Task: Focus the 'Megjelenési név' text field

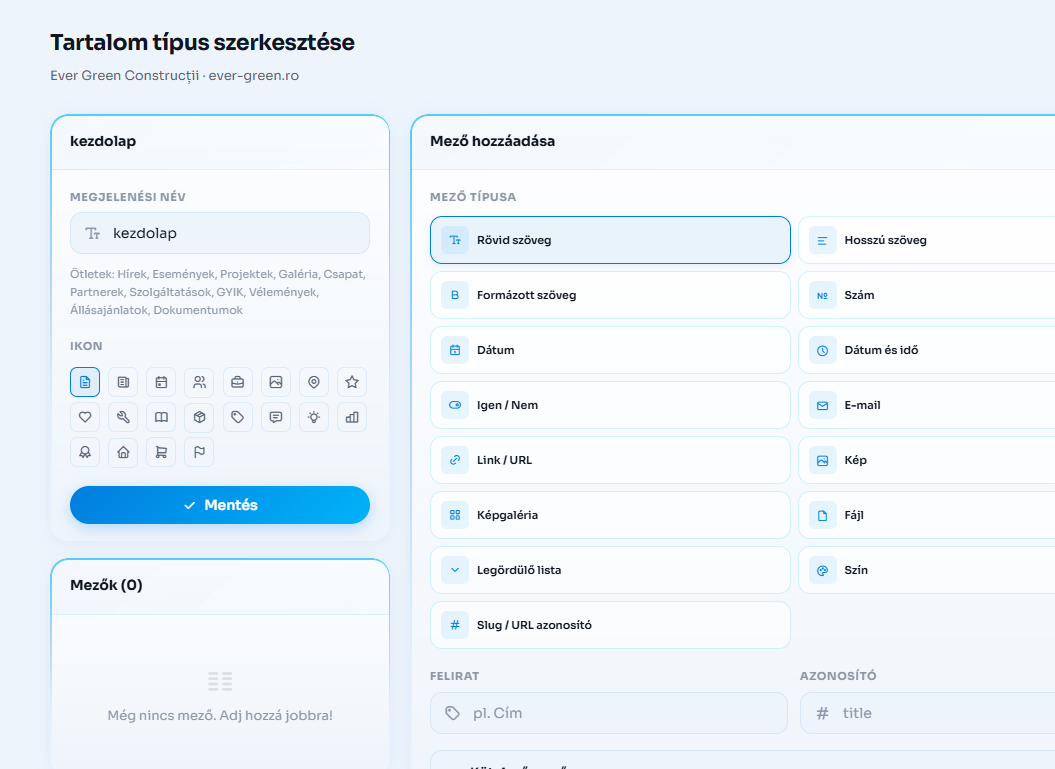Action: (x=220, y=233)
